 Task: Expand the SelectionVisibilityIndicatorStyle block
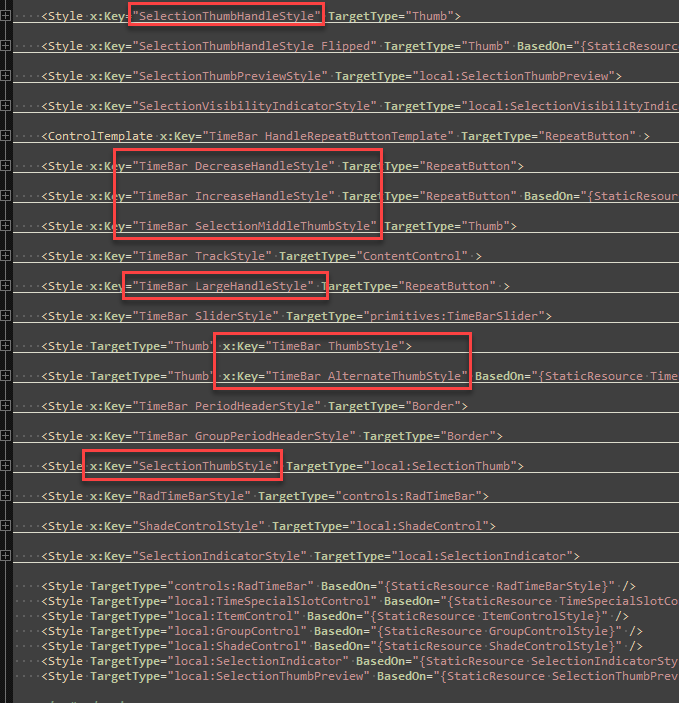coord(5,106)
